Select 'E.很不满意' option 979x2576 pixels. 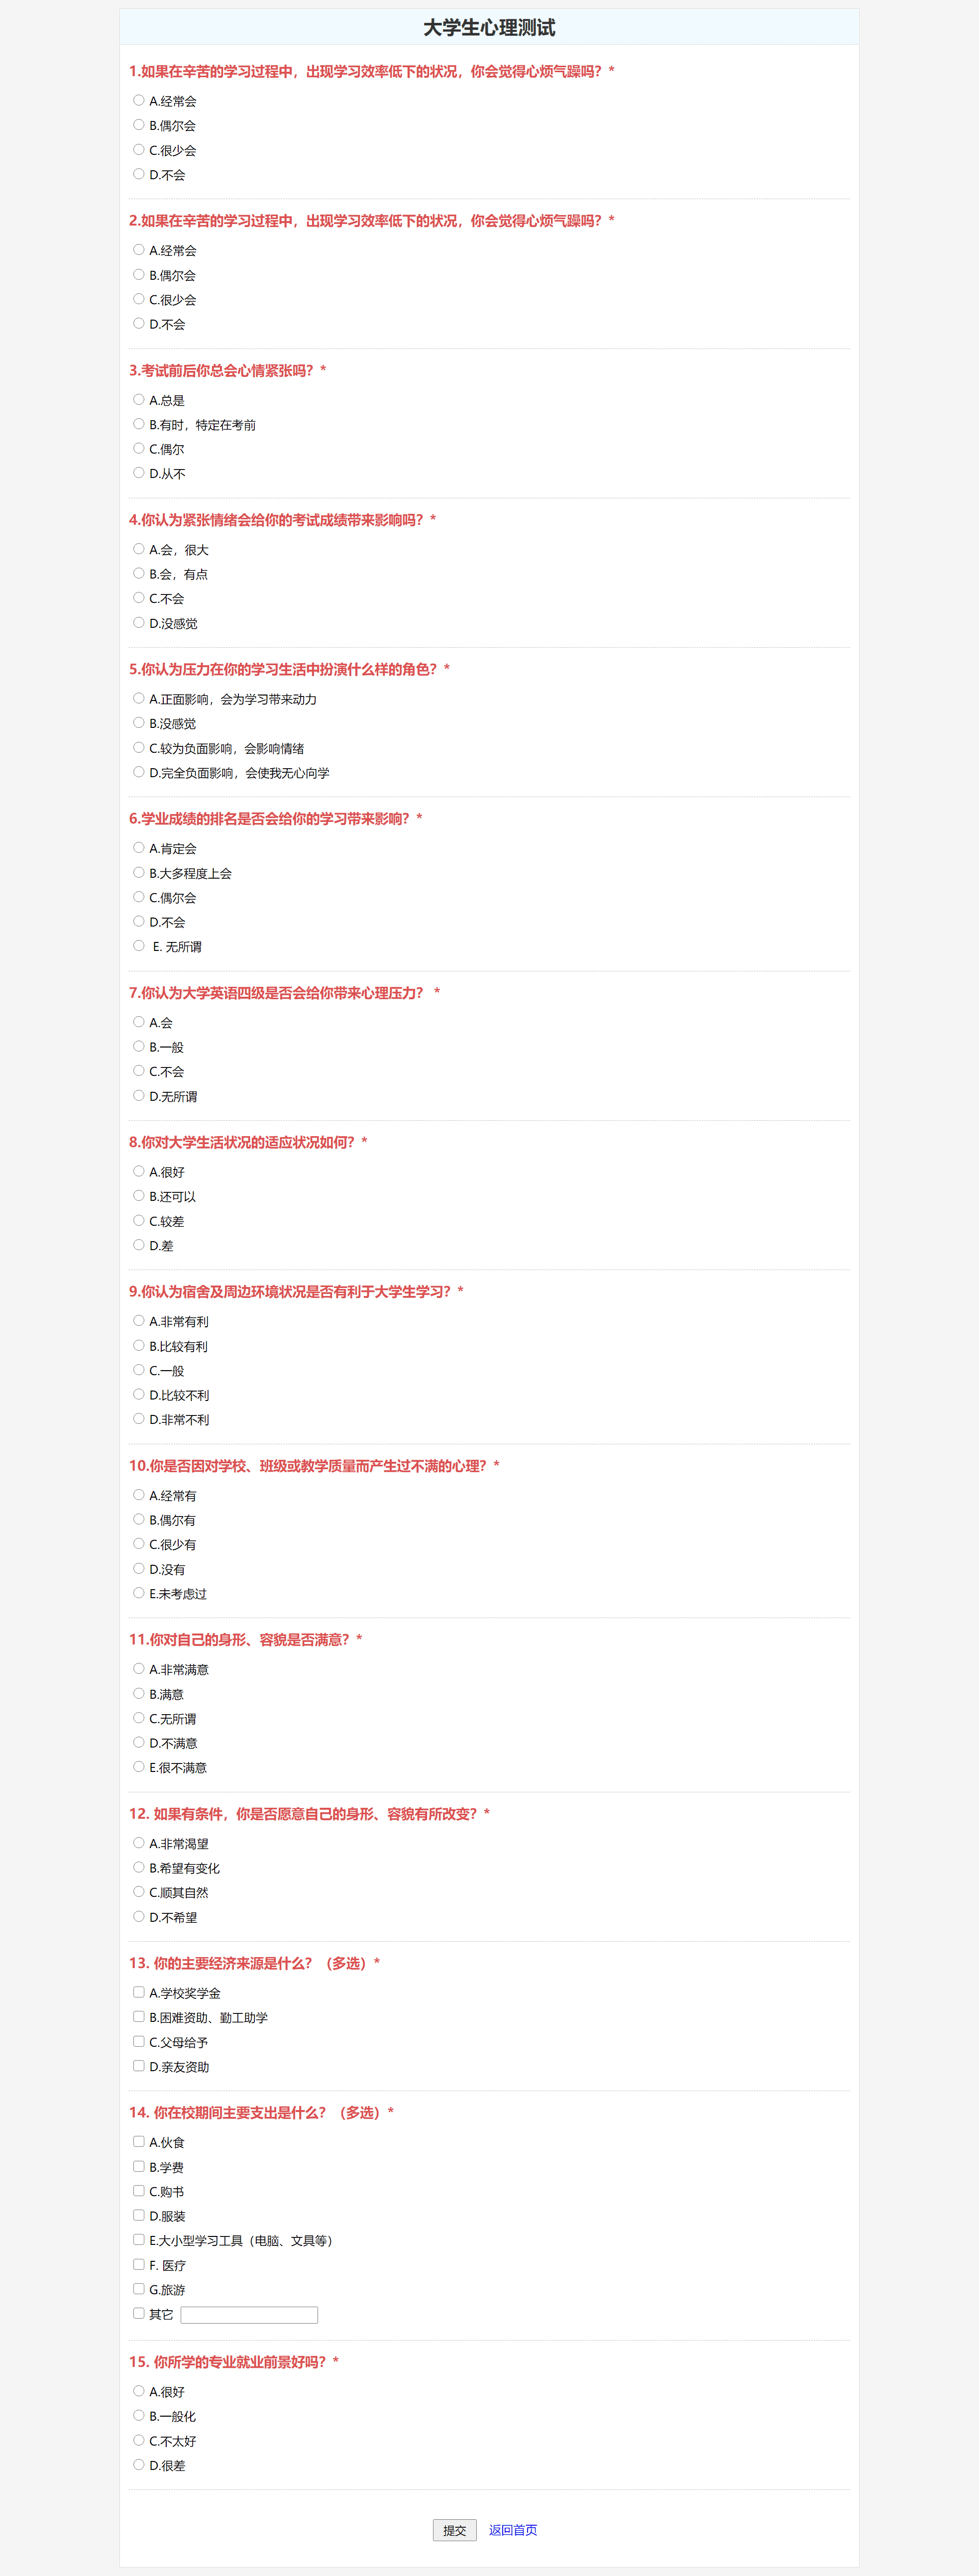[139, 1767]
